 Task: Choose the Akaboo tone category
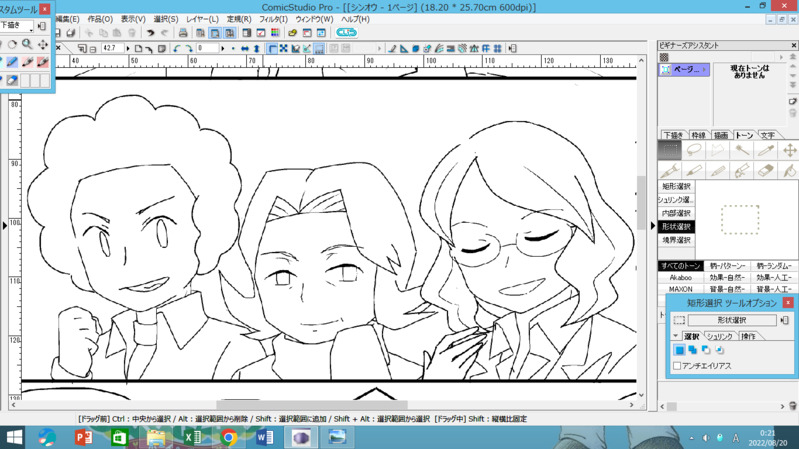click(x=681, y=278)
